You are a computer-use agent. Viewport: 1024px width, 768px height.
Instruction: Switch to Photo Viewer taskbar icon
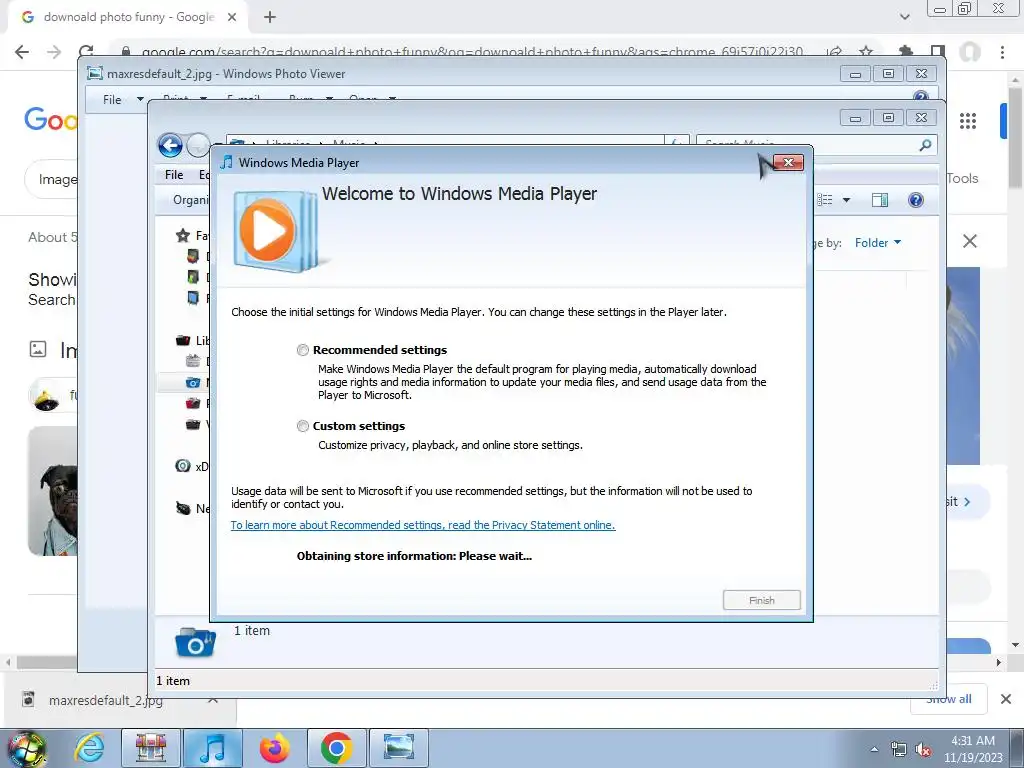(x=399, y=748)
